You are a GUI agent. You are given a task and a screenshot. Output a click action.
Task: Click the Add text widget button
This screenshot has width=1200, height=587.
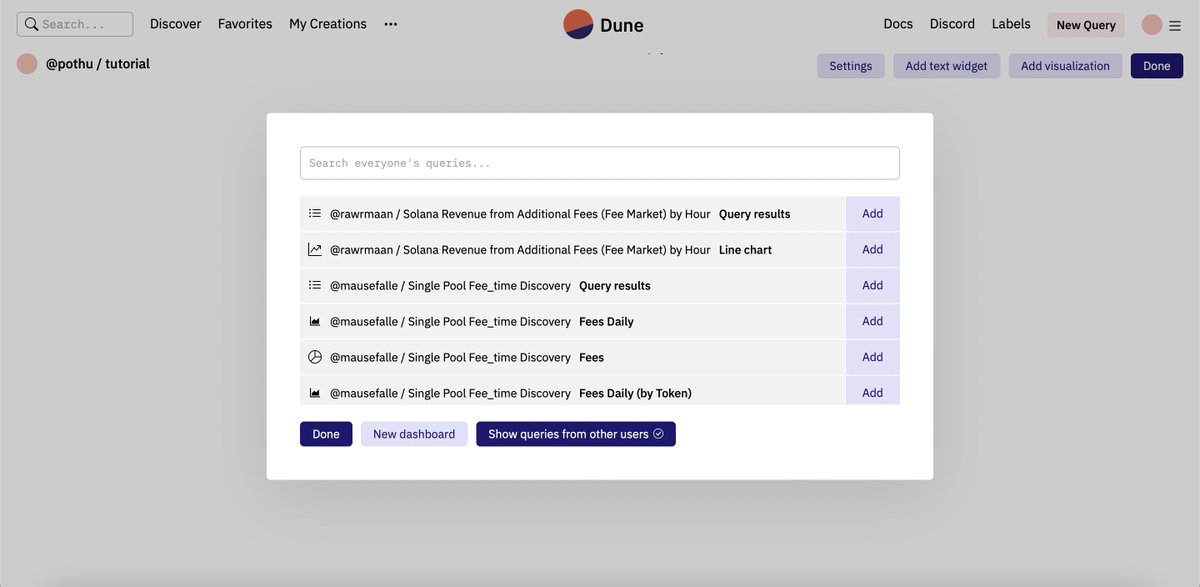(946, 66)
